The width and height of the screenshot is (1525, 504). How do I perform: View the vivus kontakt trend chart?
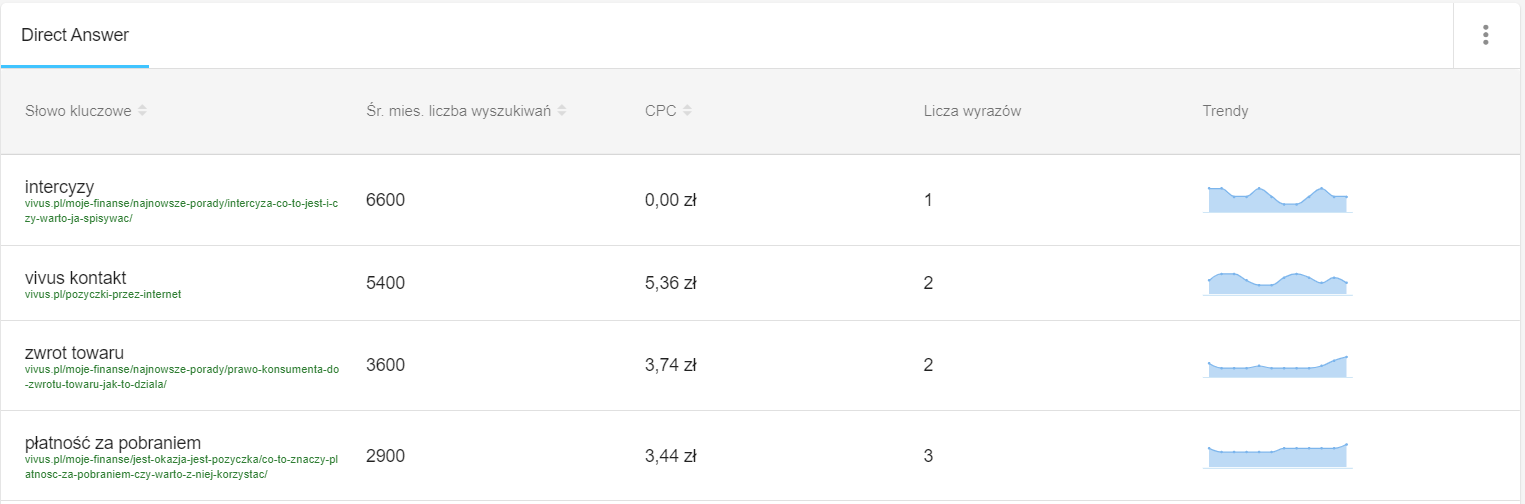click(x=1277, y=283)
